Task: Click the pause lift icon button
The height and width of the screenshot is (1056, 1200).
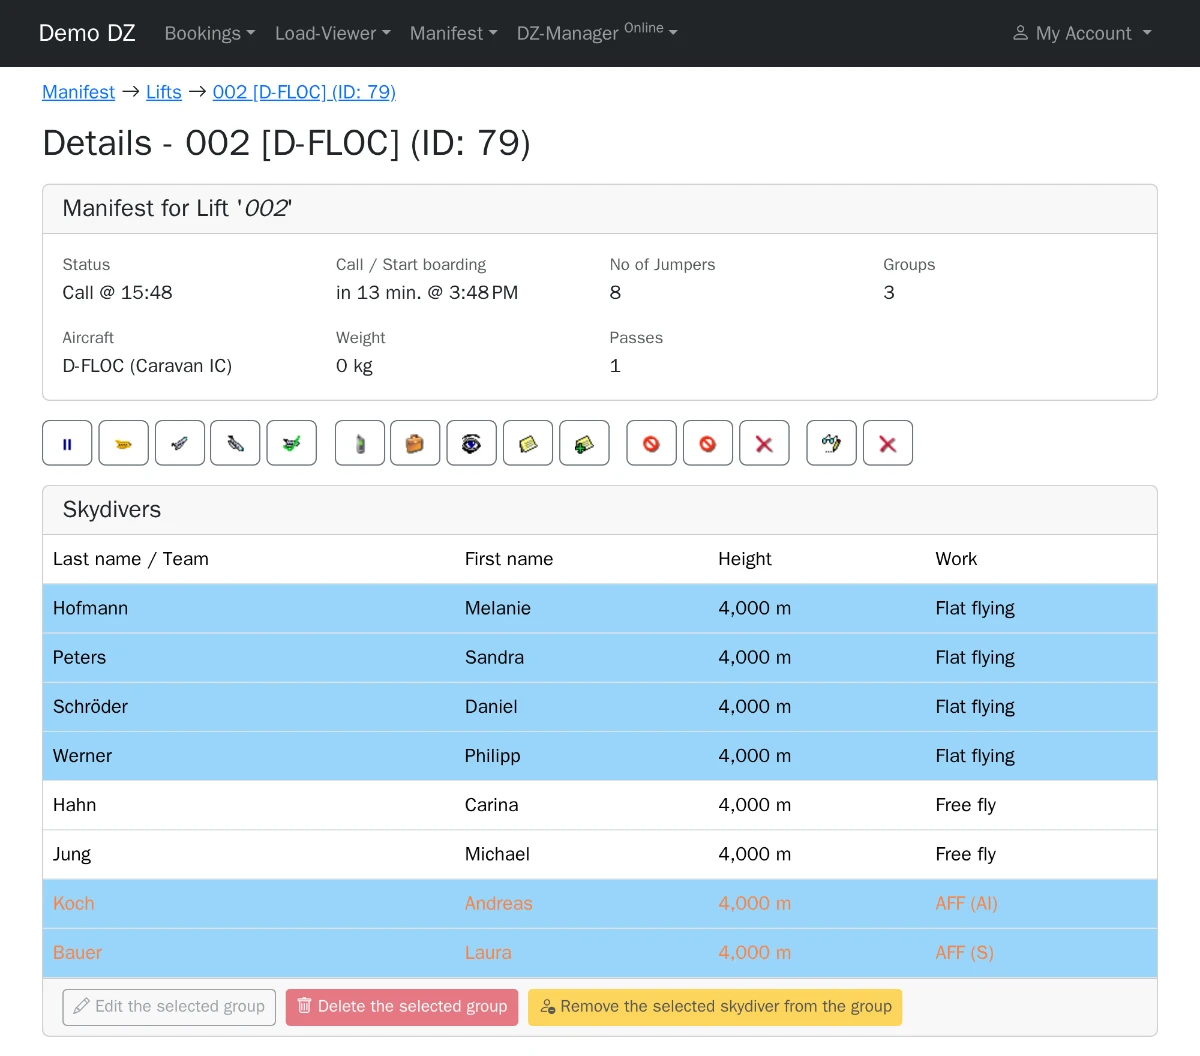Action: click(x=67, y=443)
